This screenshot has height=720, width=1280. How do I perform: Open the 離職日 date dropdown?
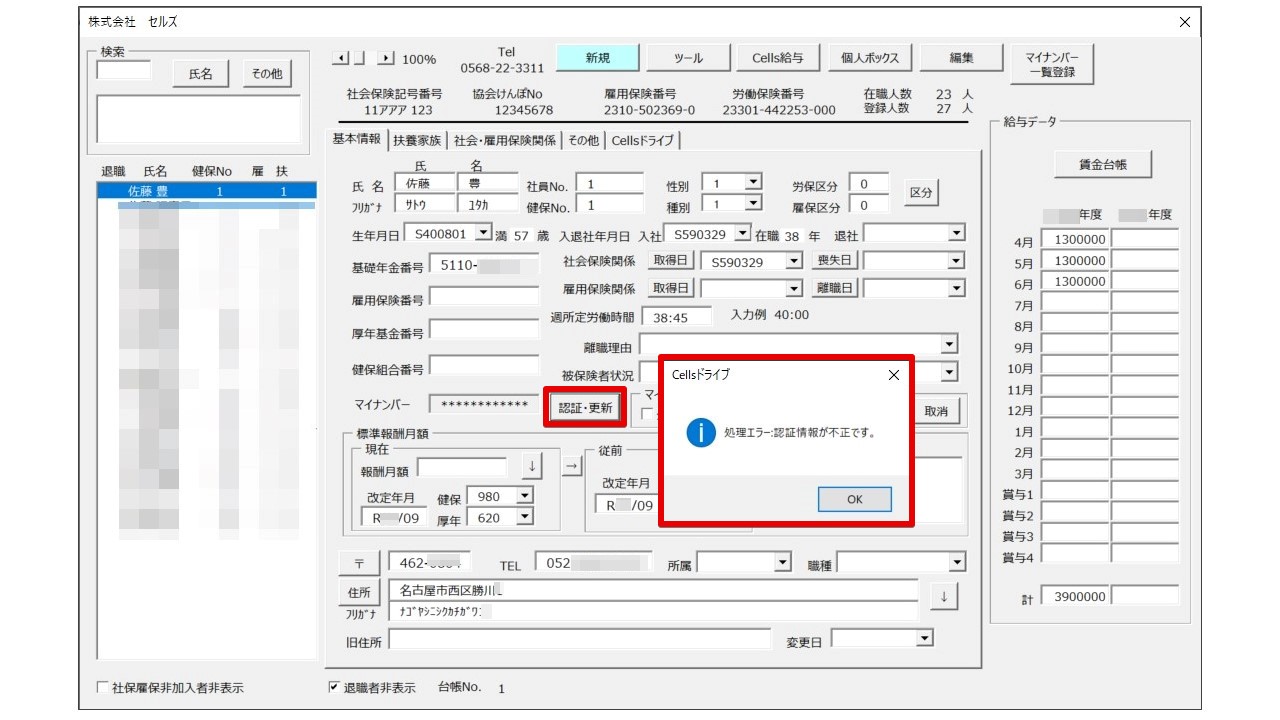point(957,288)
